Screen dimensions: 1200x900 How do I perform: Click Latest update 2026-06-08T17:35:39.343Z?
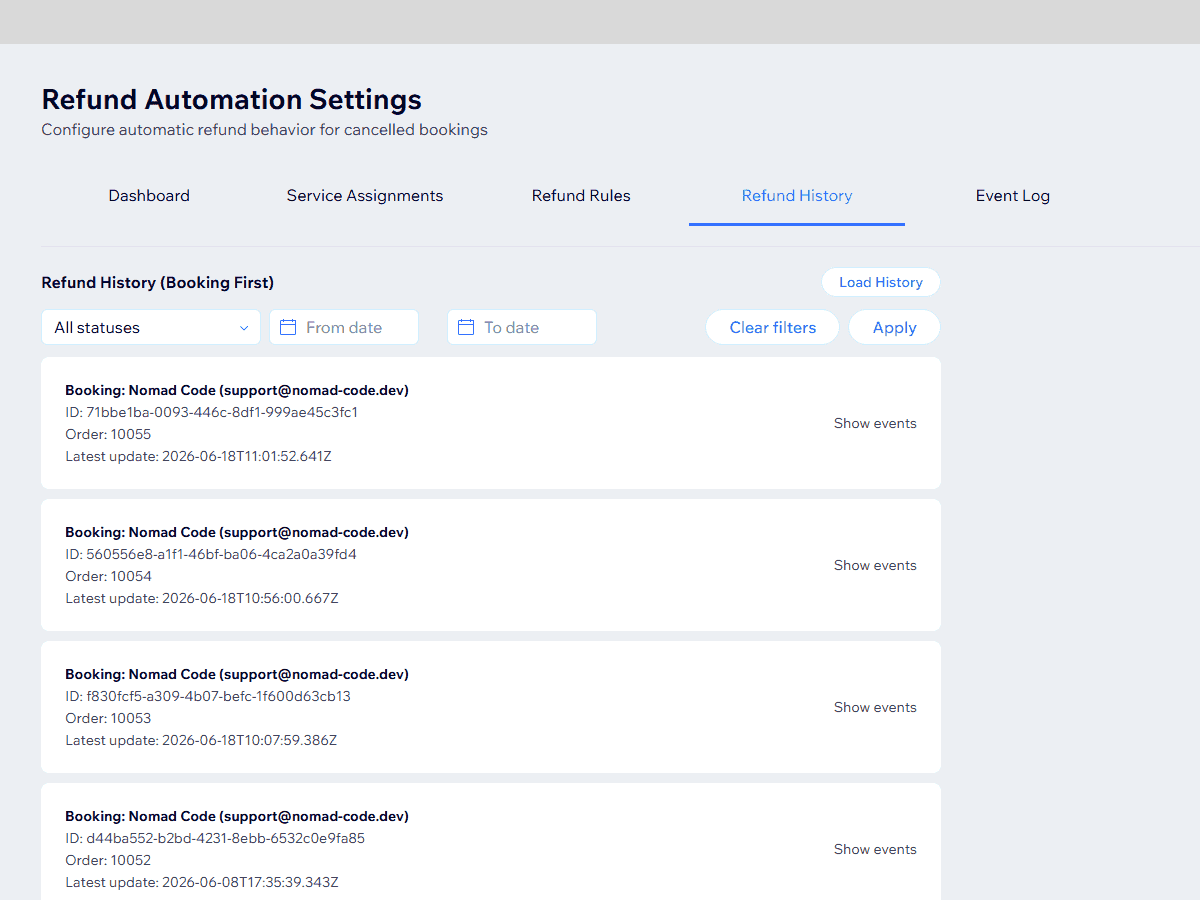[x=202, y=882]
